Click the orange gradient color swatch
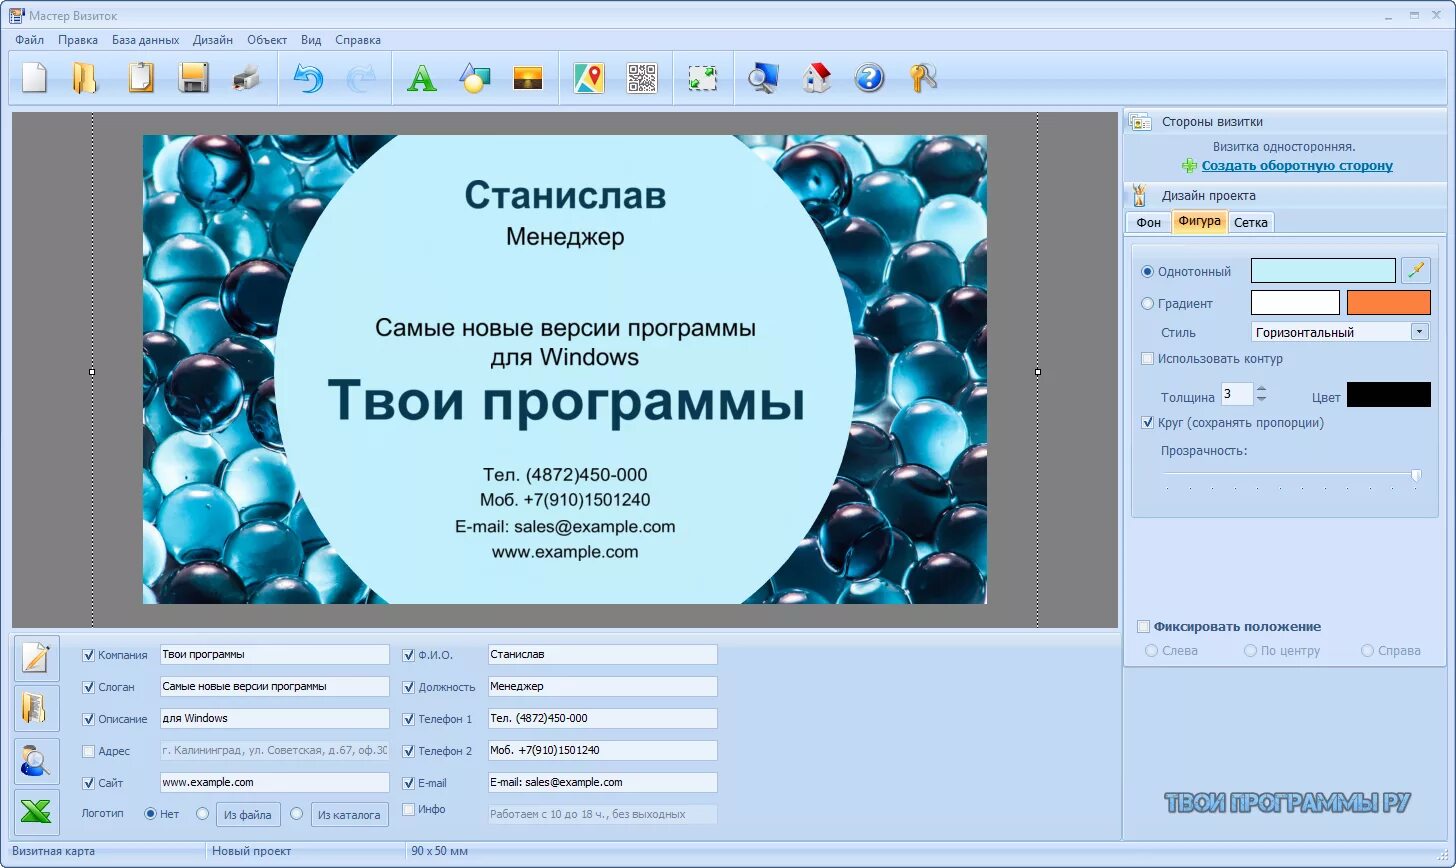Image resolution: width=1456 pixels, height=868 pixels. (x=1389, y=302)
